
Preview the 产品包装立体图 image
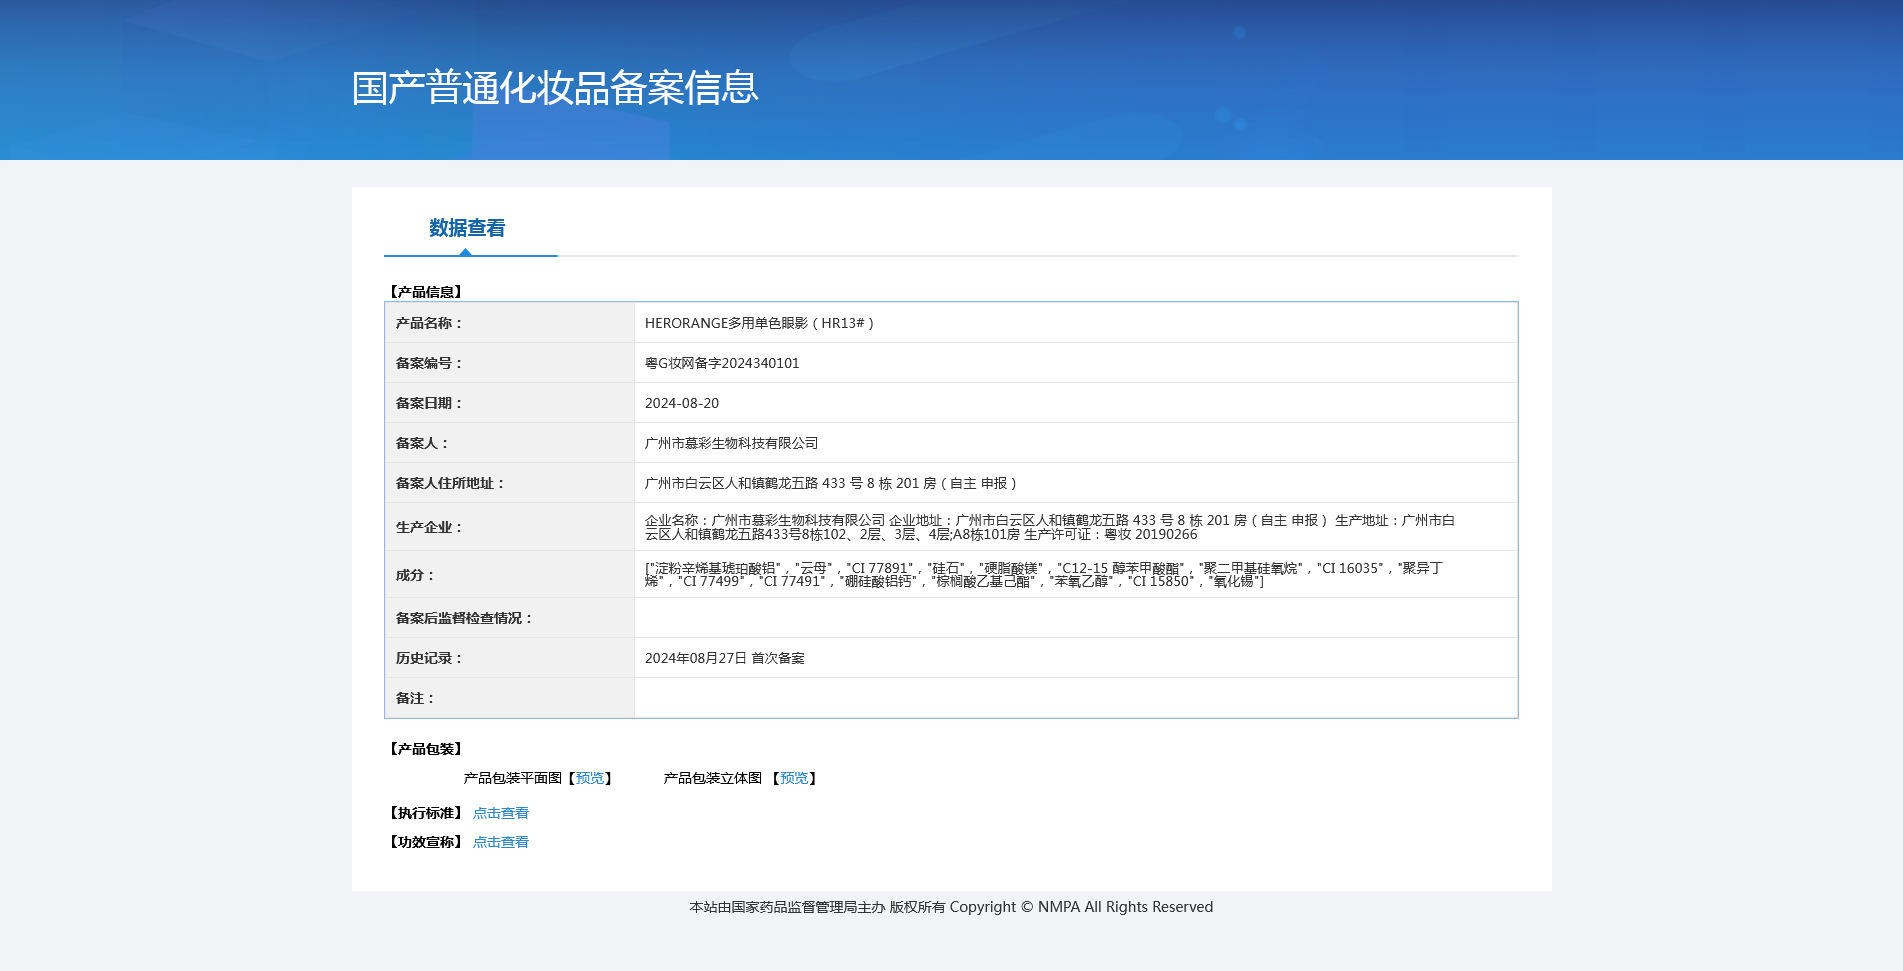pos(794,778)
